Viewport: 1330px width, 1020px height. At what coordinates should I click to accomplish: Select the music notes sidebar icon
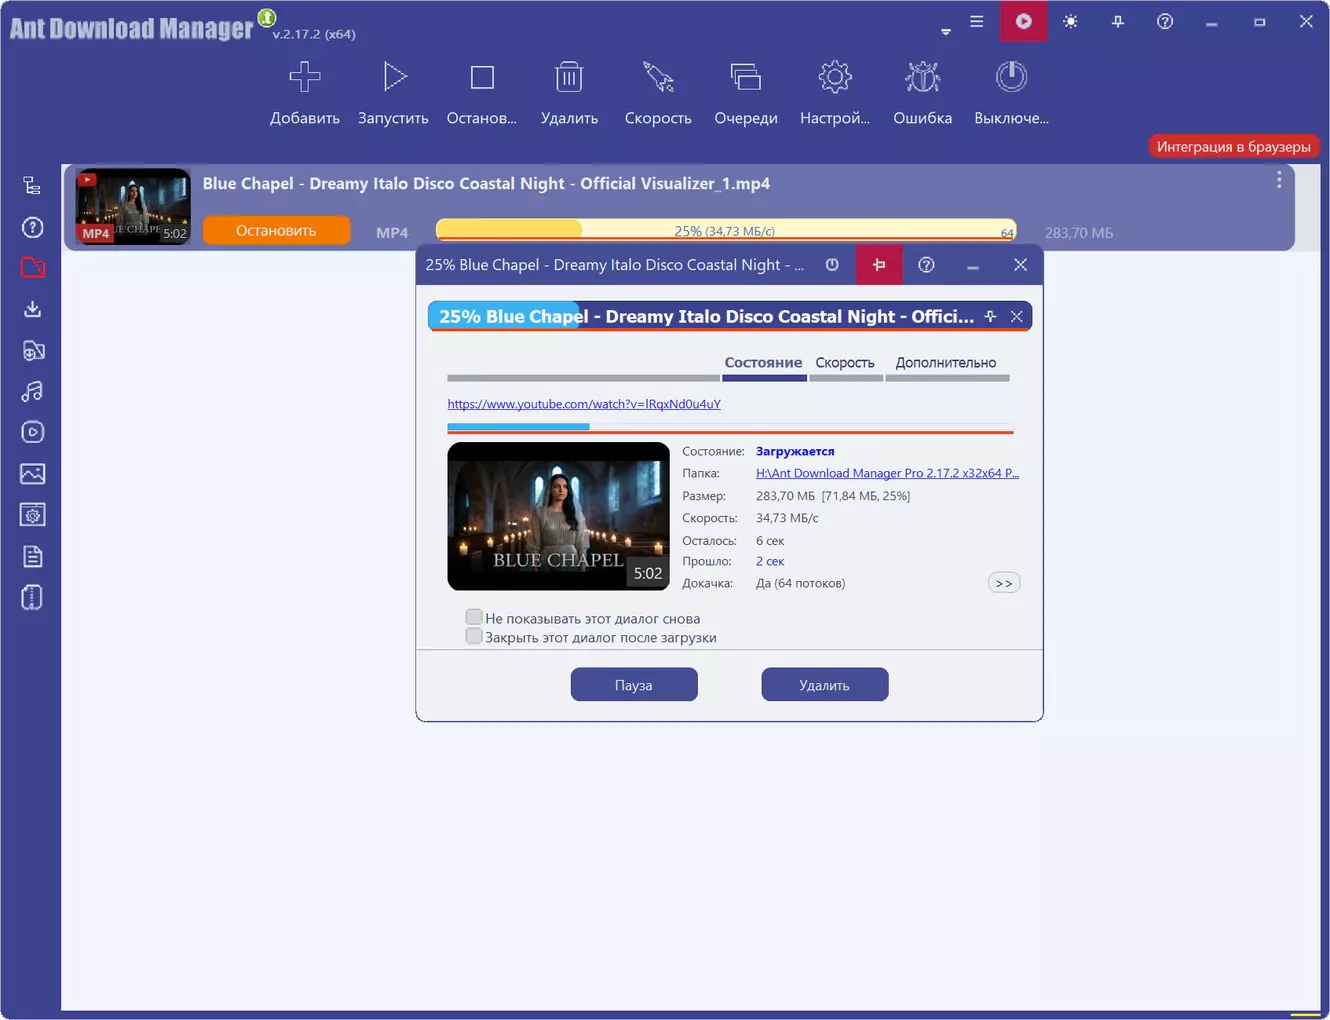[32, 391]
